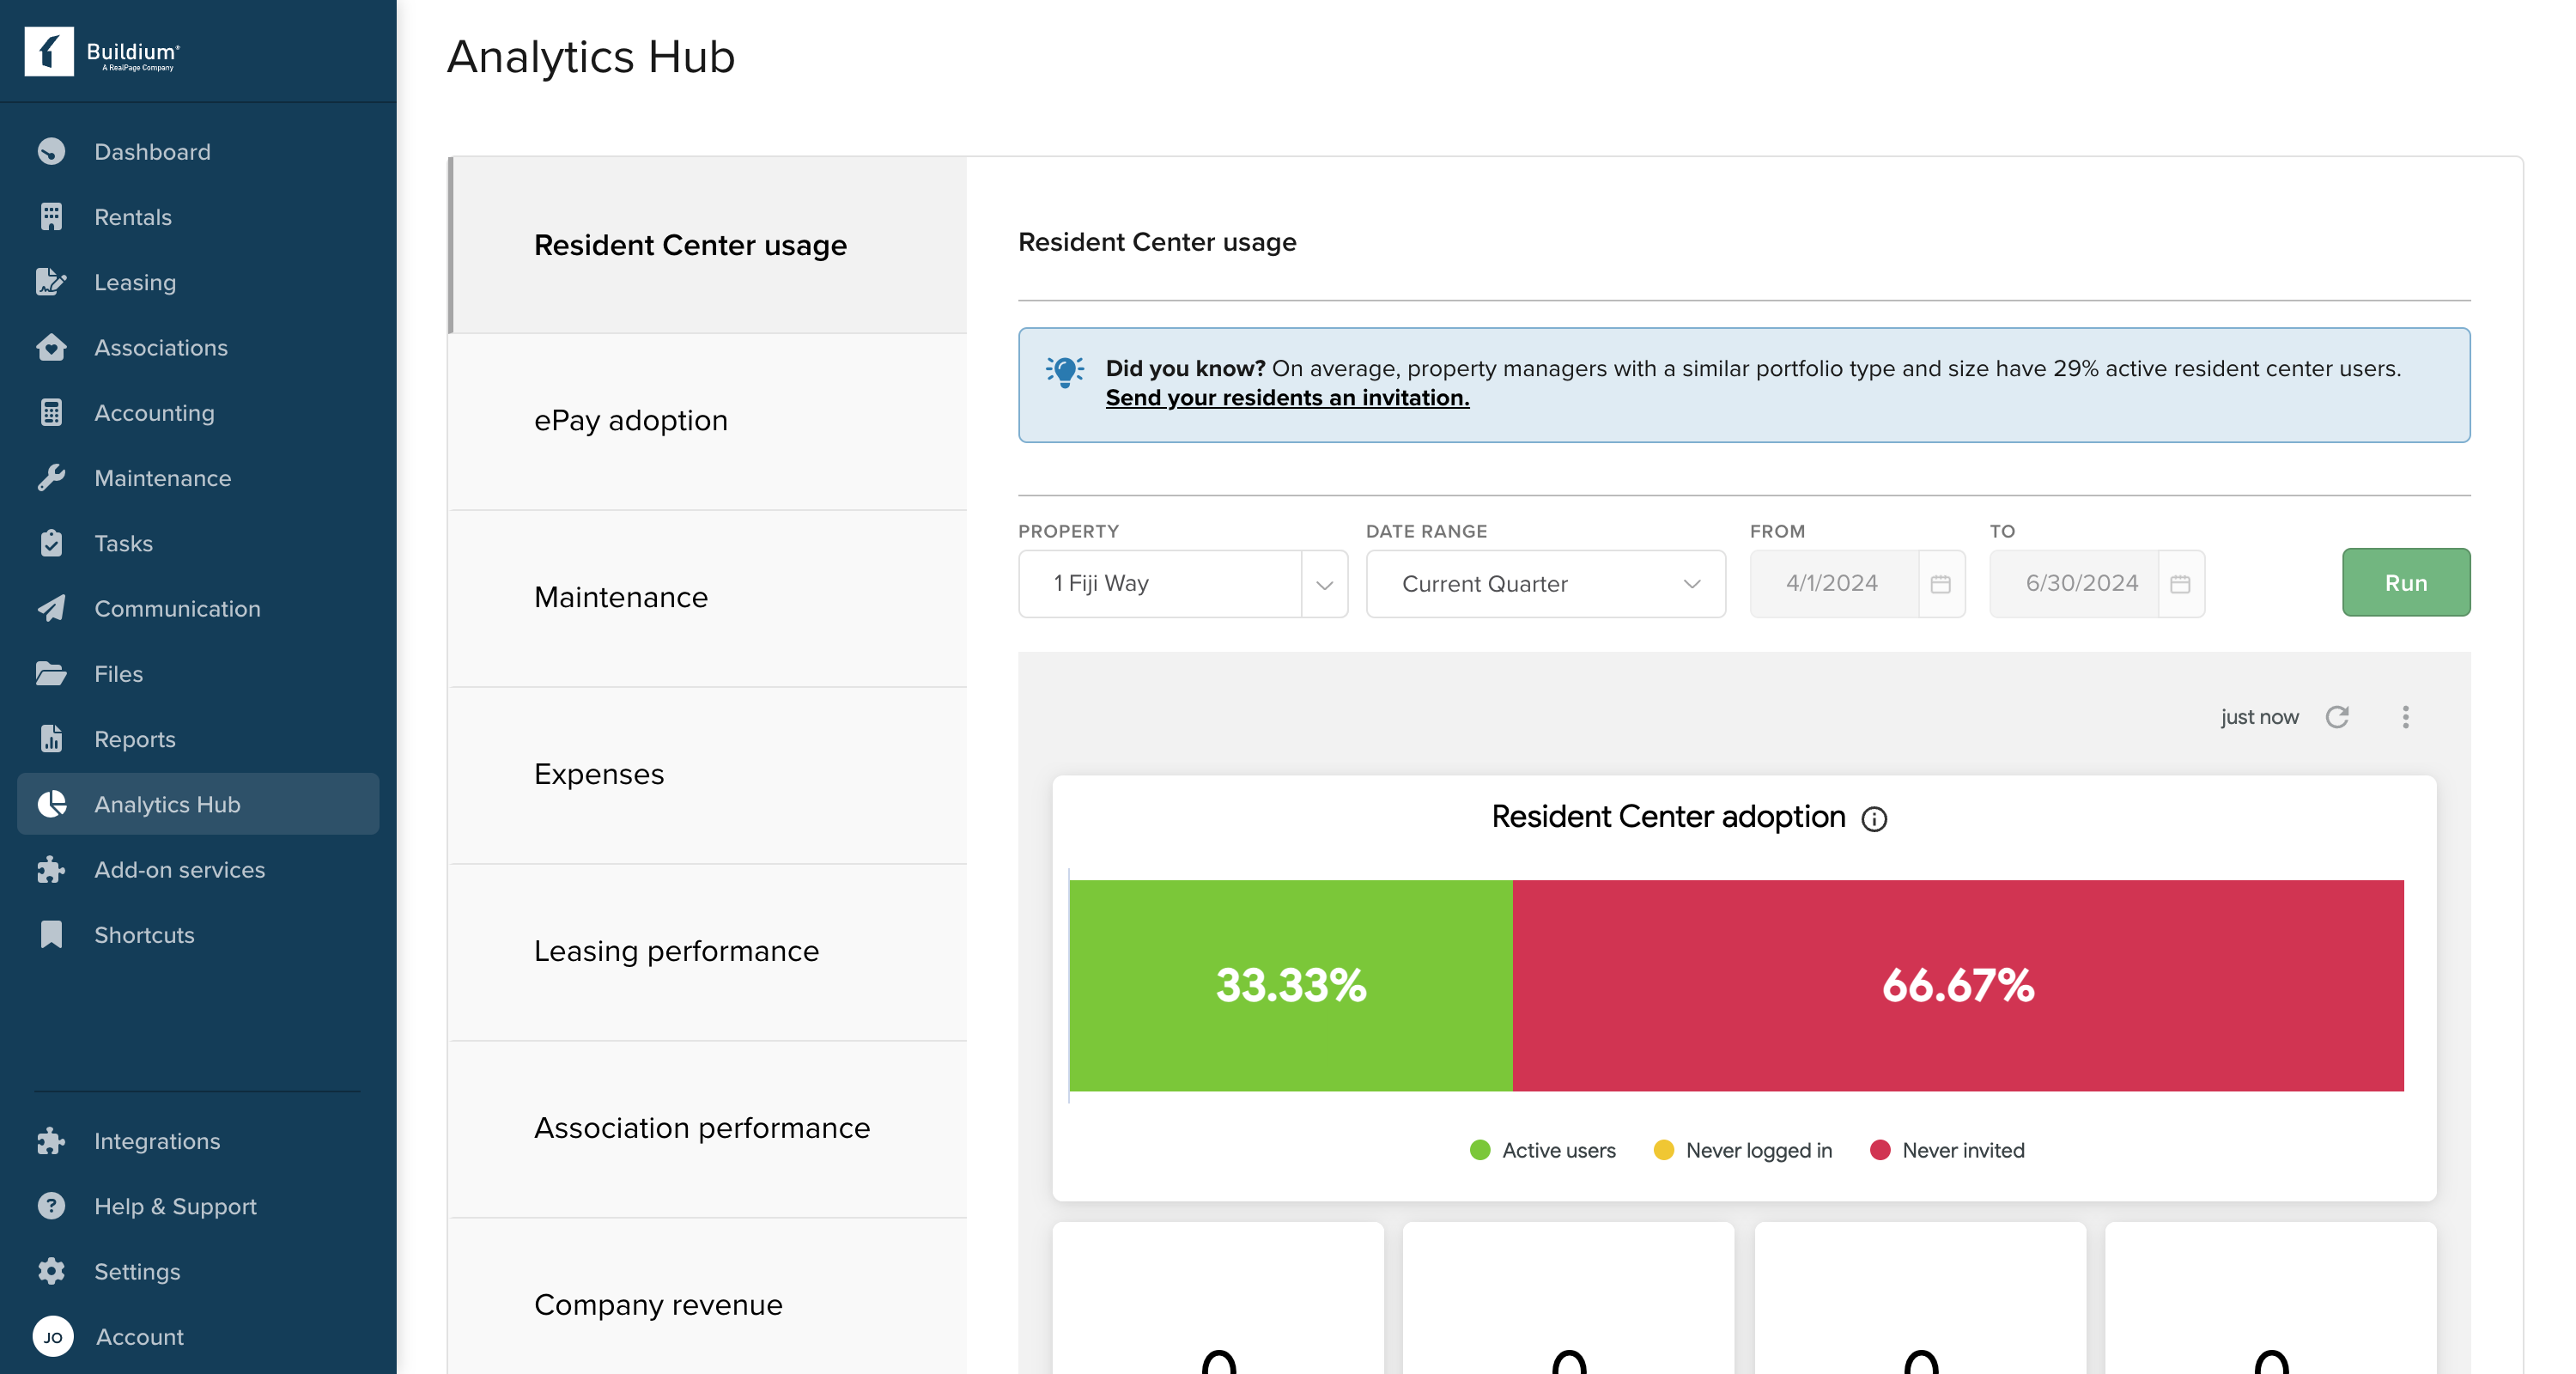Open Dashboard via its gauge icon

pos(51,152)
